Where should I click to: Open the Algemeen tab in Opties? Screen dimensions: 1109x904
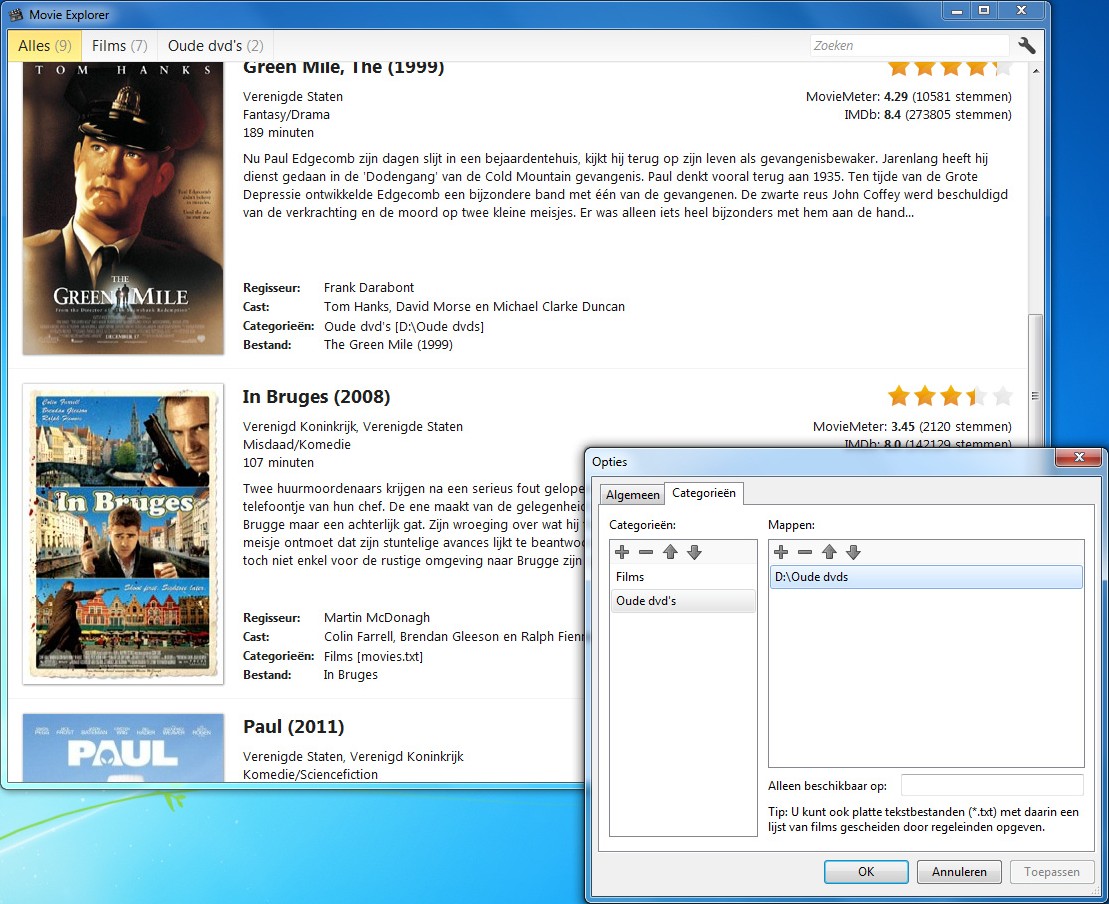[x=632, y=494]
